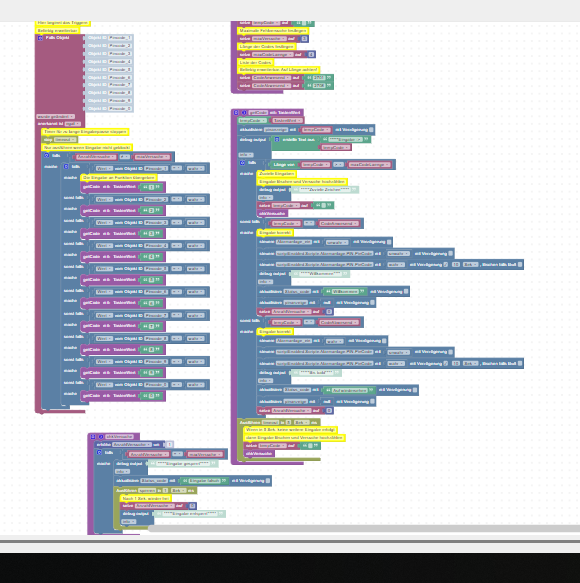Toggle second löschen falls läuft checkbox

pyautogui.click(x=520, y=363)
